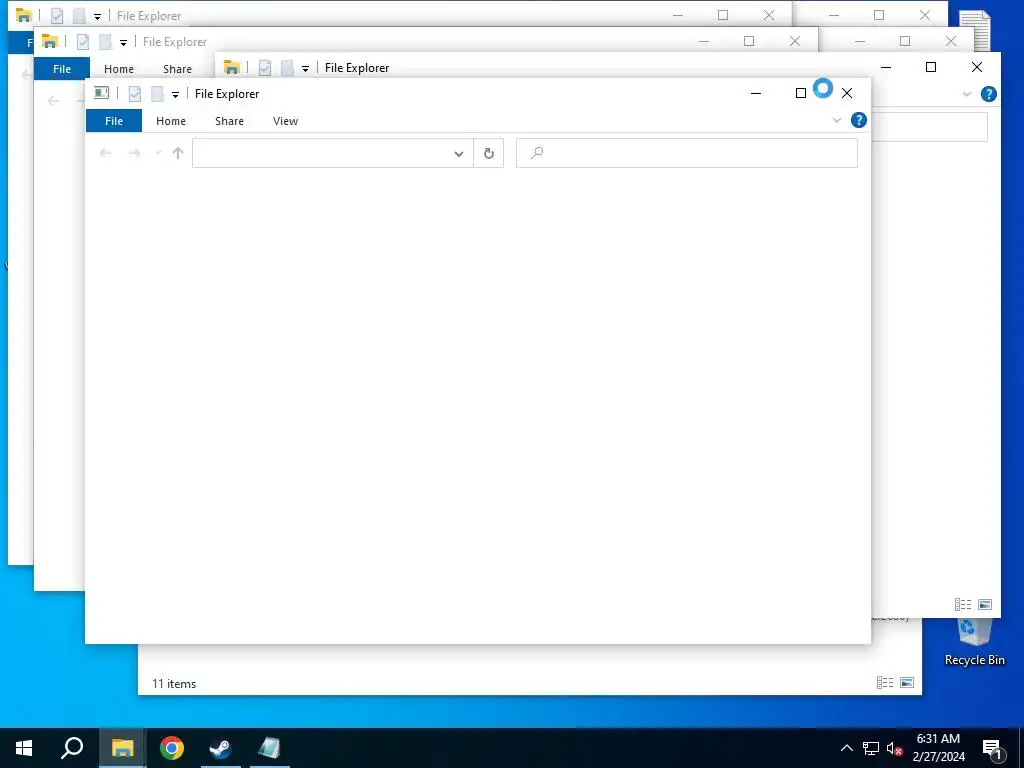Open the notification center
Image resolution: width=1024 pixels, height=768 pixels.
pos(993,749)
